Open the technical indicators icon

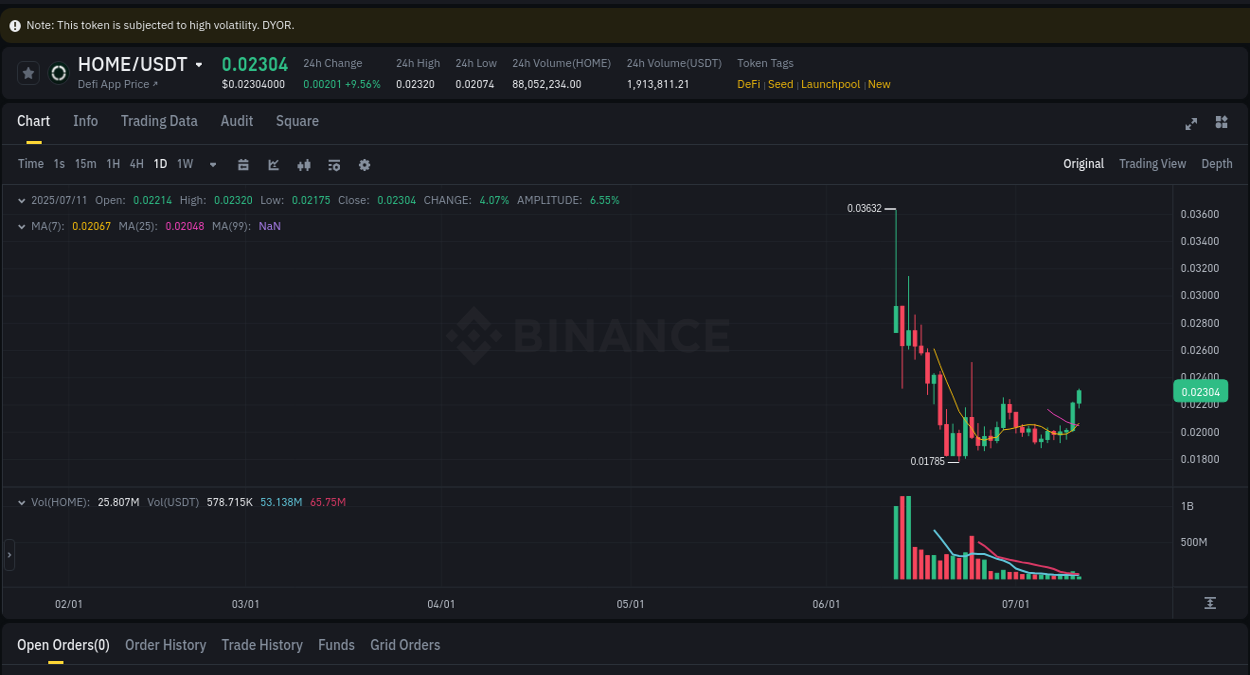[333, 164]
